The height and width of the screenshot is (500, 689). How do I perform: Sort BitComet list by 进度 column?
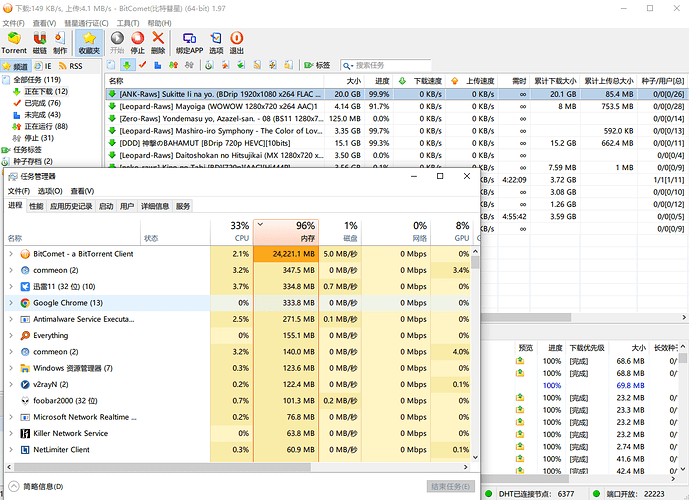(x=379, y=81)
